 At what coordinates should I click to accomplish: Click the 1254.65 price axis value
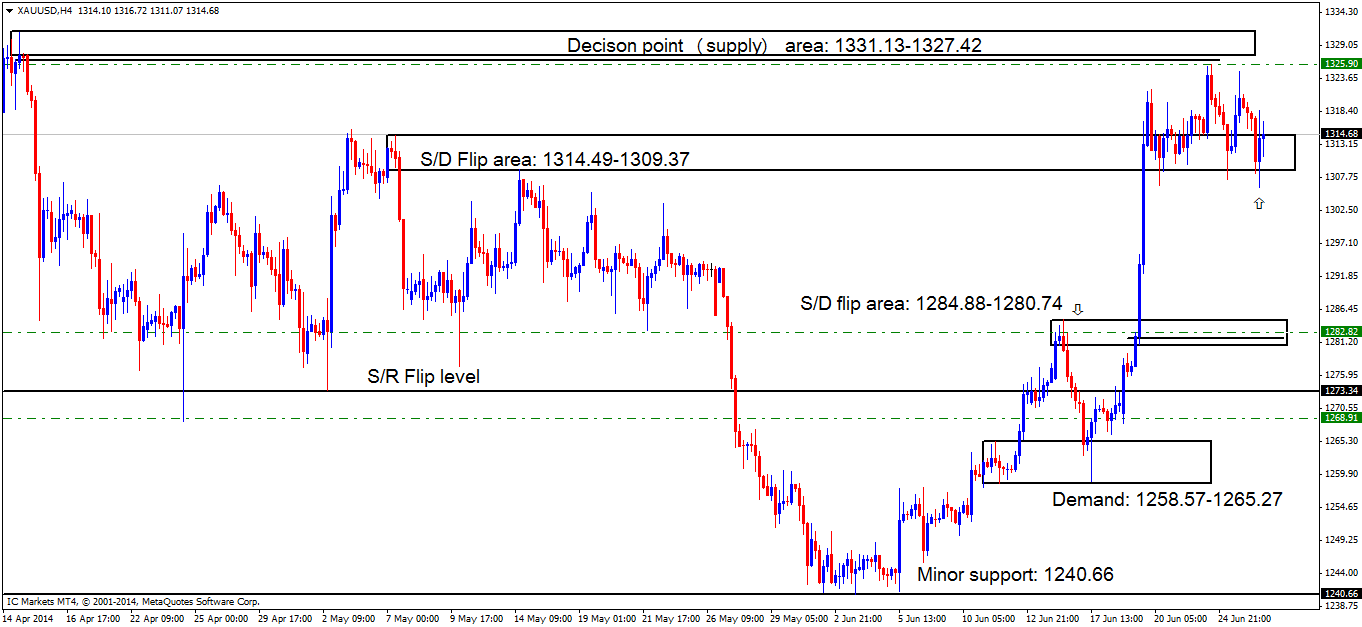pyautogui.click(x=1339, y=507)
